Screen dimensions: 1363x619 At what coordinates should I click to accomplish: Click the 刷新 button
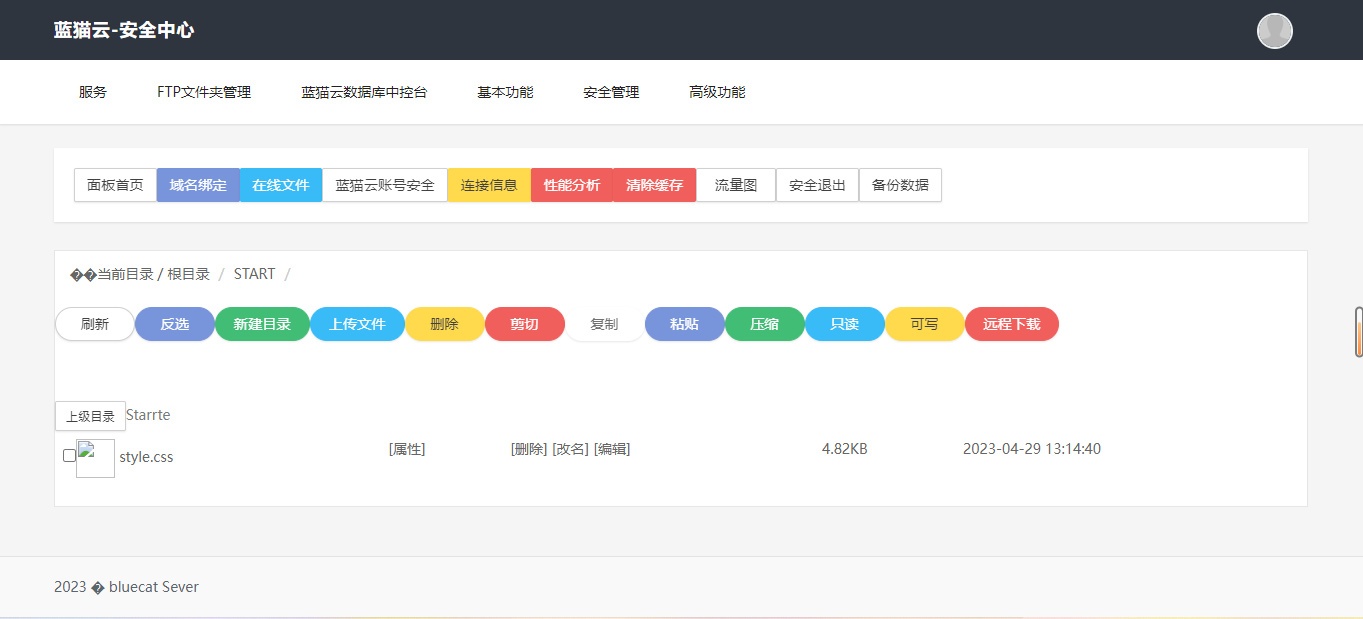click(95, 324)
